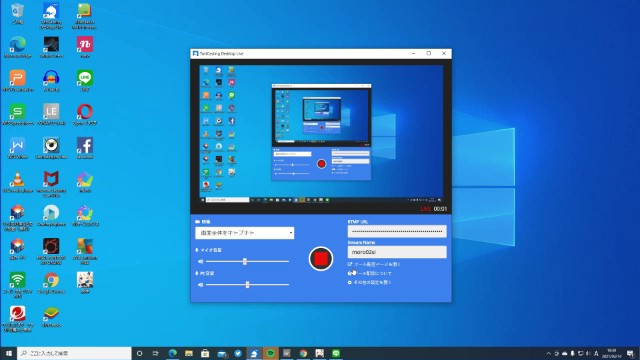Adjust the microphone volume slider
The width and height of the screenshot is (640, 360).
click(245, 261)
